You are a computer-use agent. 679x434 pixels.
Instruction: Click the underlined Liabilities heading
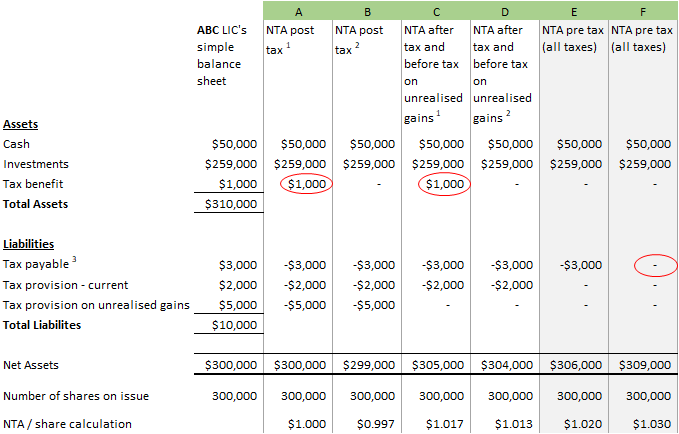coord(28,244)
